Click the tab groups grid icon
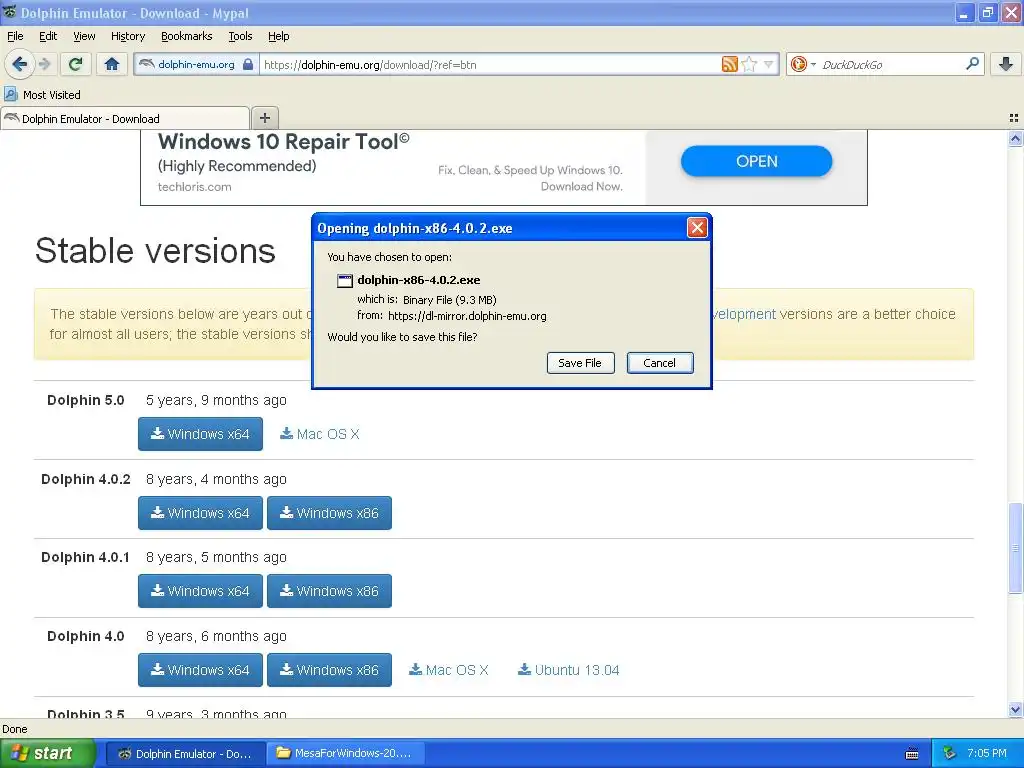This screenshot has width=1024, height=768. (x=1014, y=118)
